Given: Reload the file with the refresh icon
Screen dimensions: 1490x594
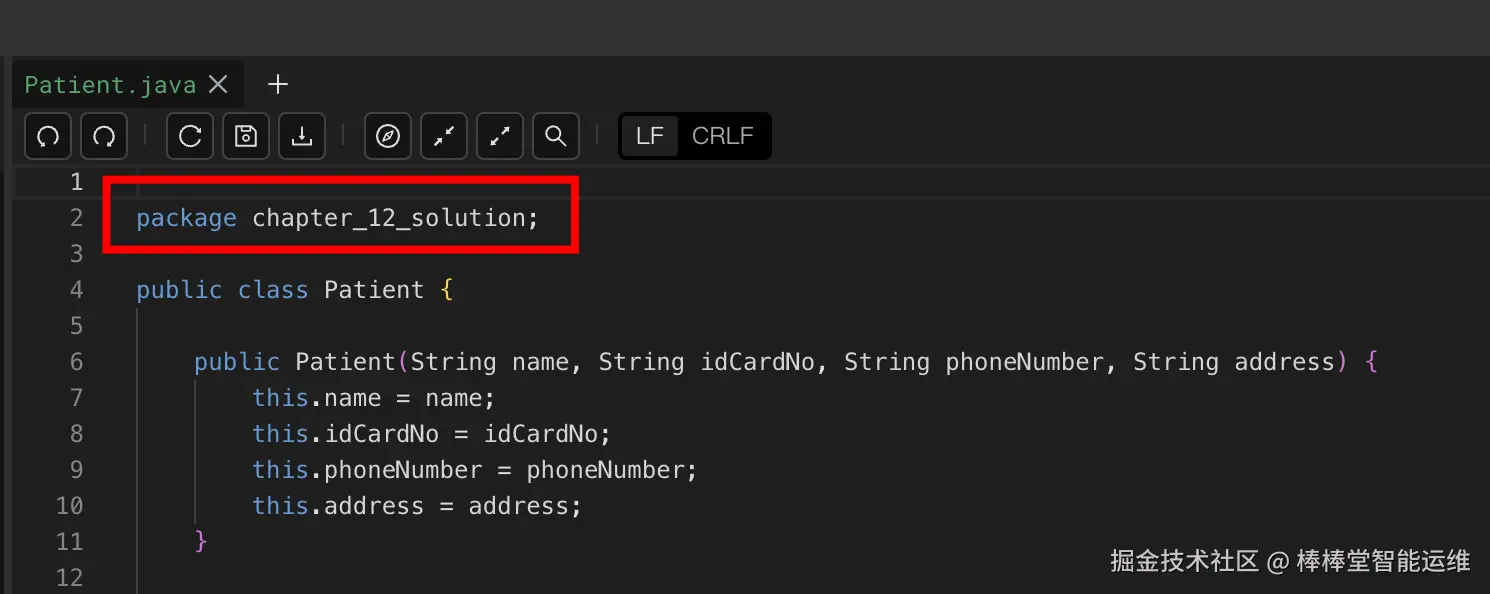Looking at the screenshot, I should (190, 136).
